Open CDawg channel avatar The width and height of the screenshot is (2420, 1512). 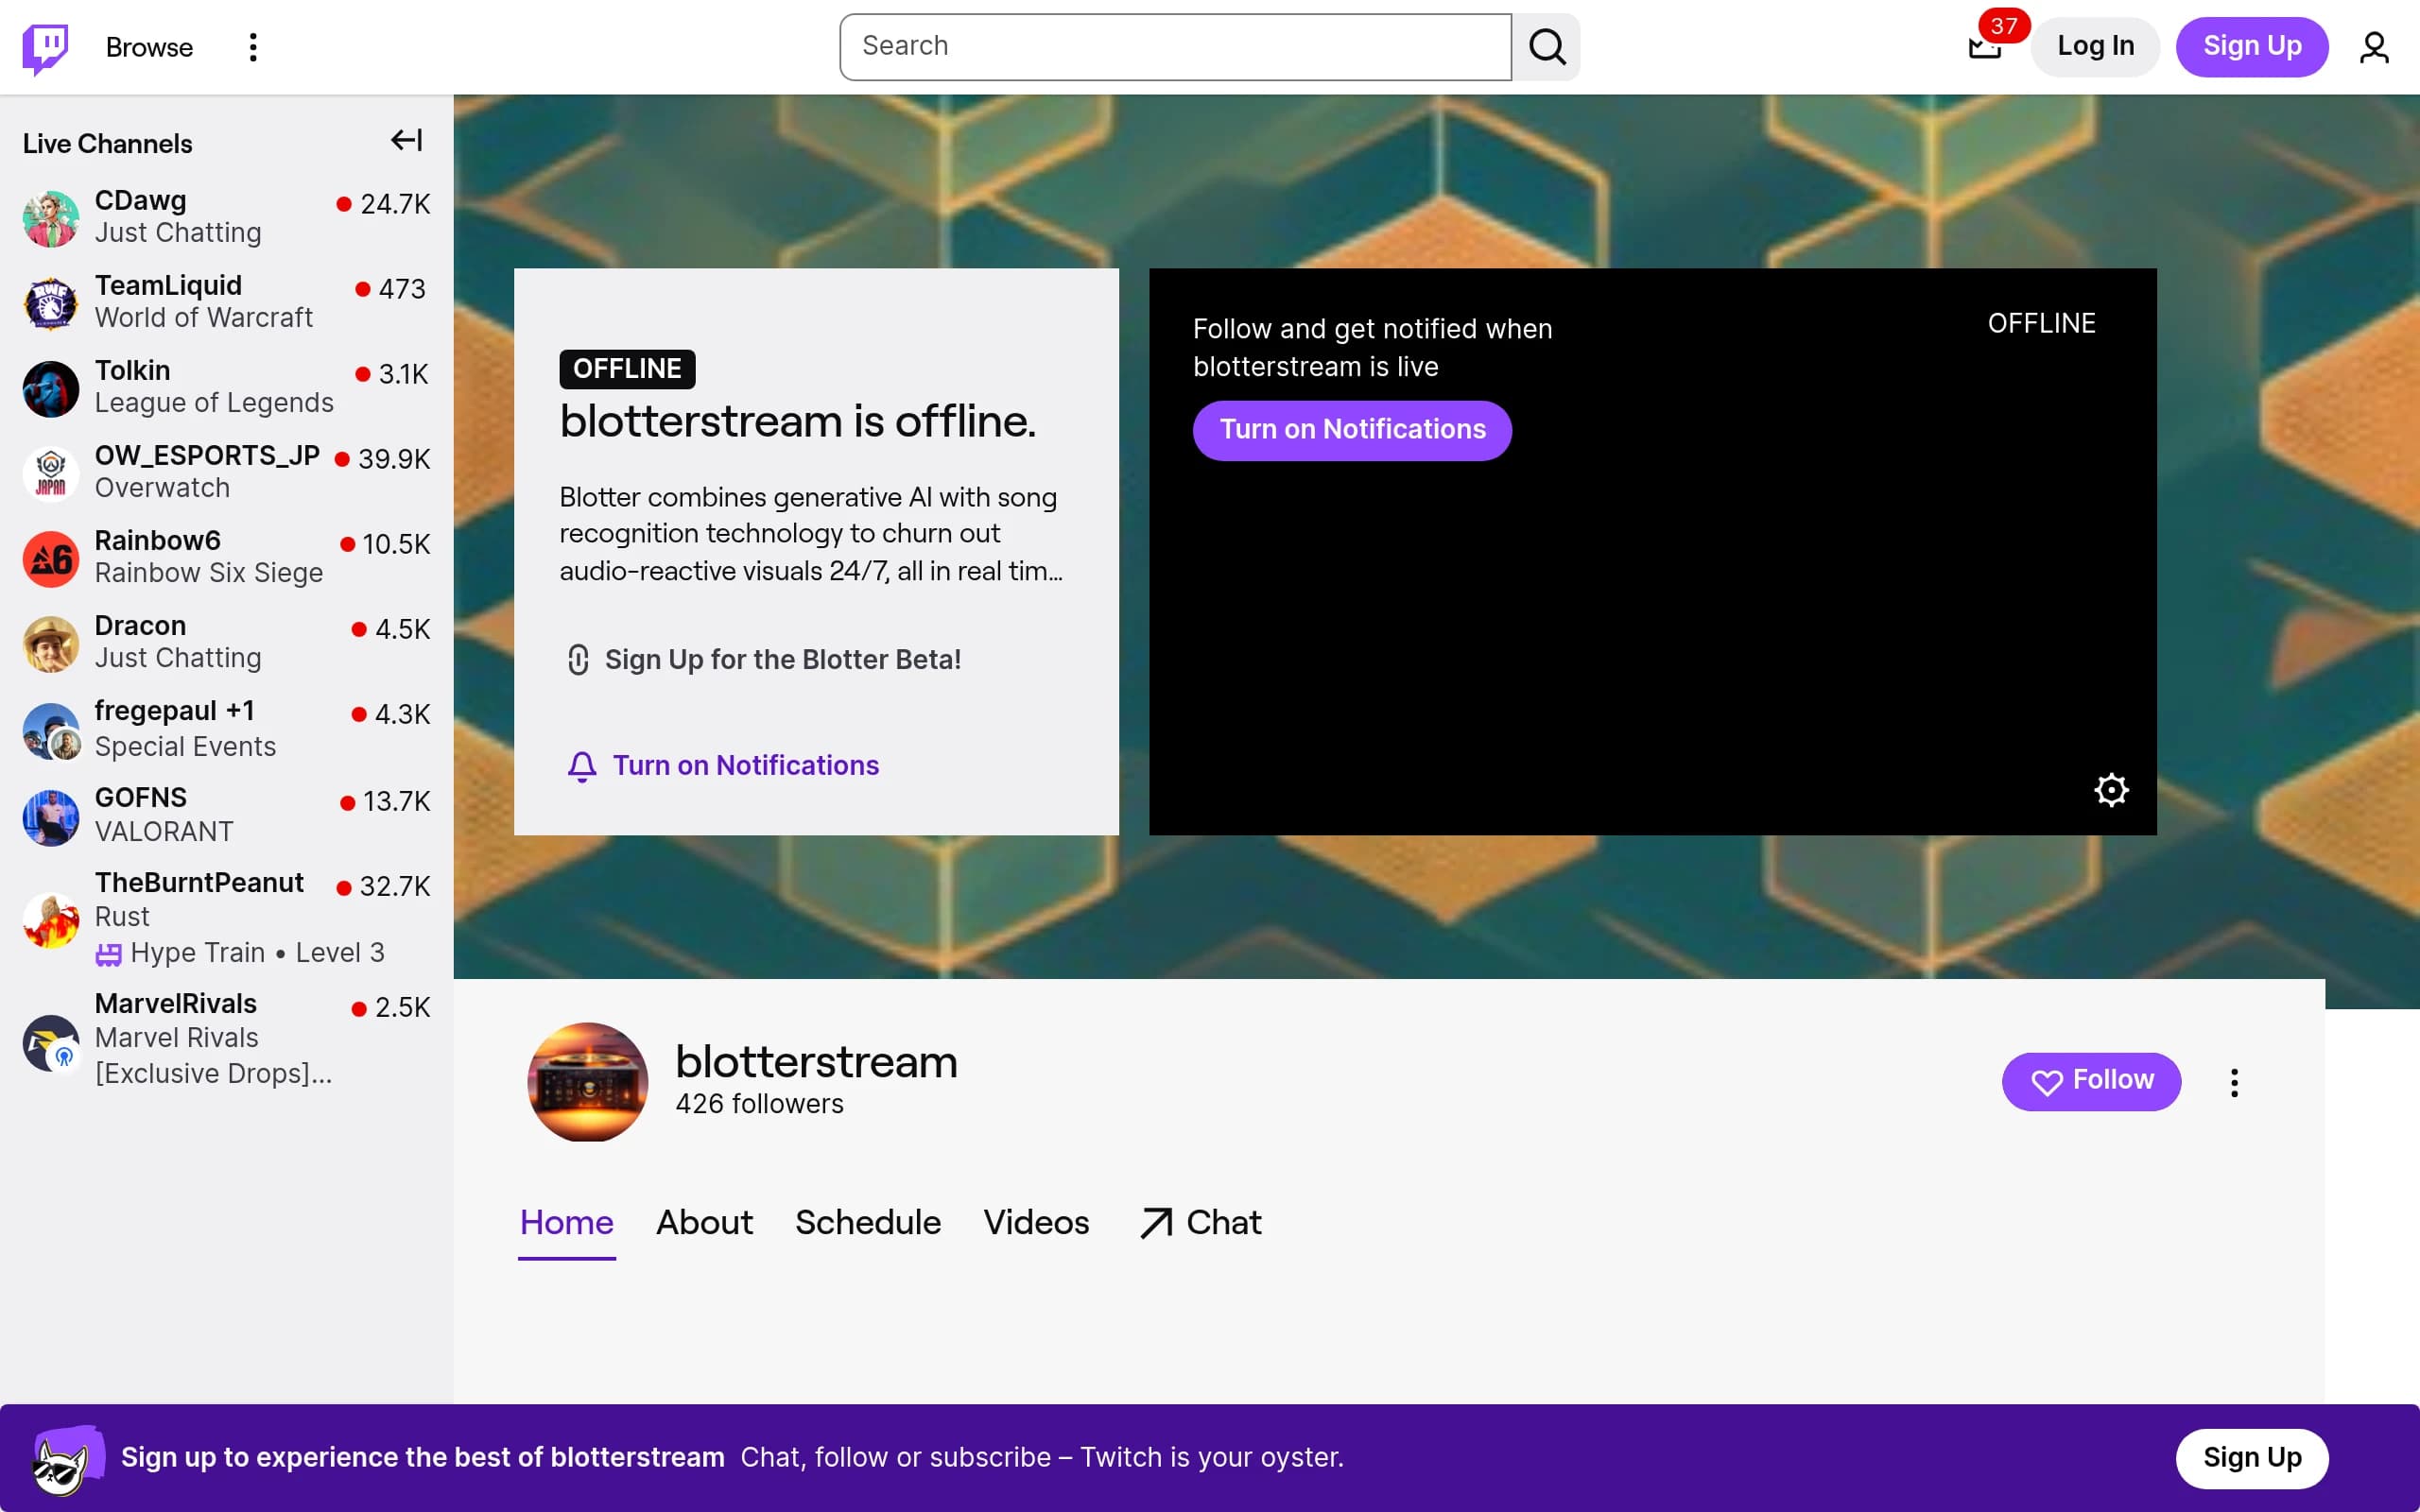51,218
